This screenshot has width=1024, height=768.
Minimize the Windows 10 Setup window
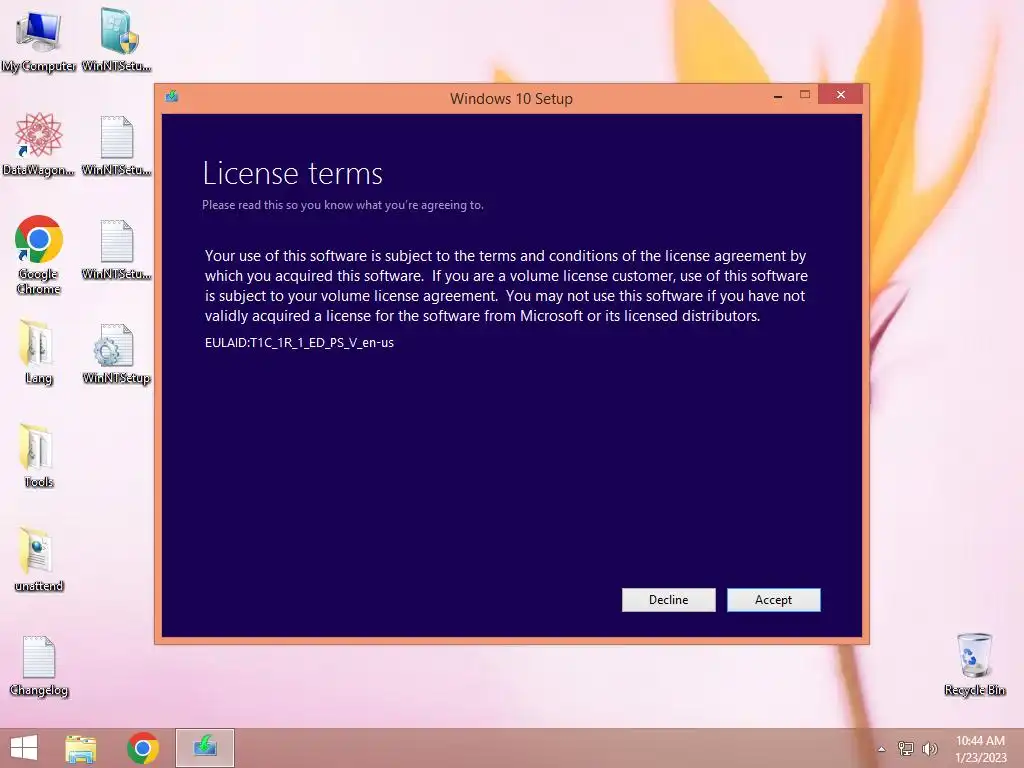778,96
